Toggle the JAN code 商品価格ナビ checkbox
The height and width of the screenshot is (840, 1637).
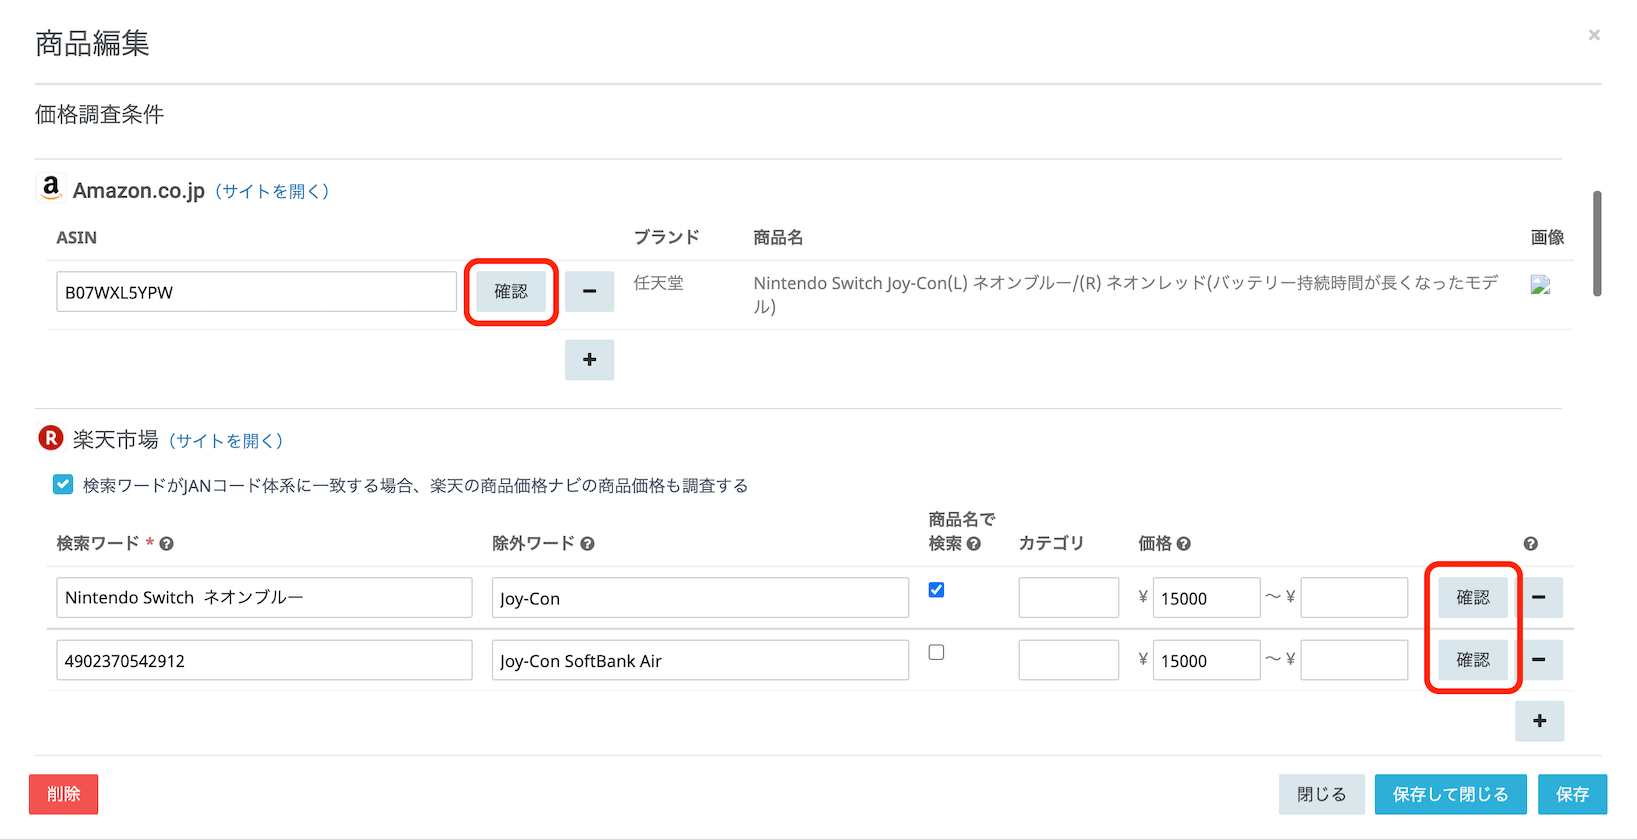pos(63,485)
